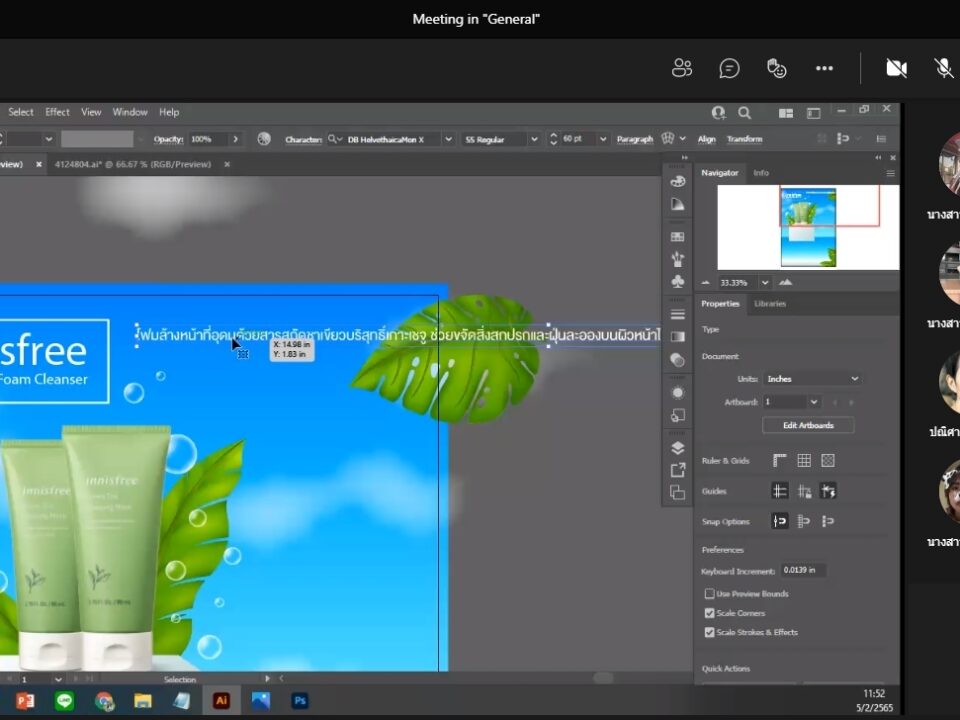Viewport: 960px width, 720px height.
Task: Toggle Show Transparency Grid icon
Action: [828, 460]
